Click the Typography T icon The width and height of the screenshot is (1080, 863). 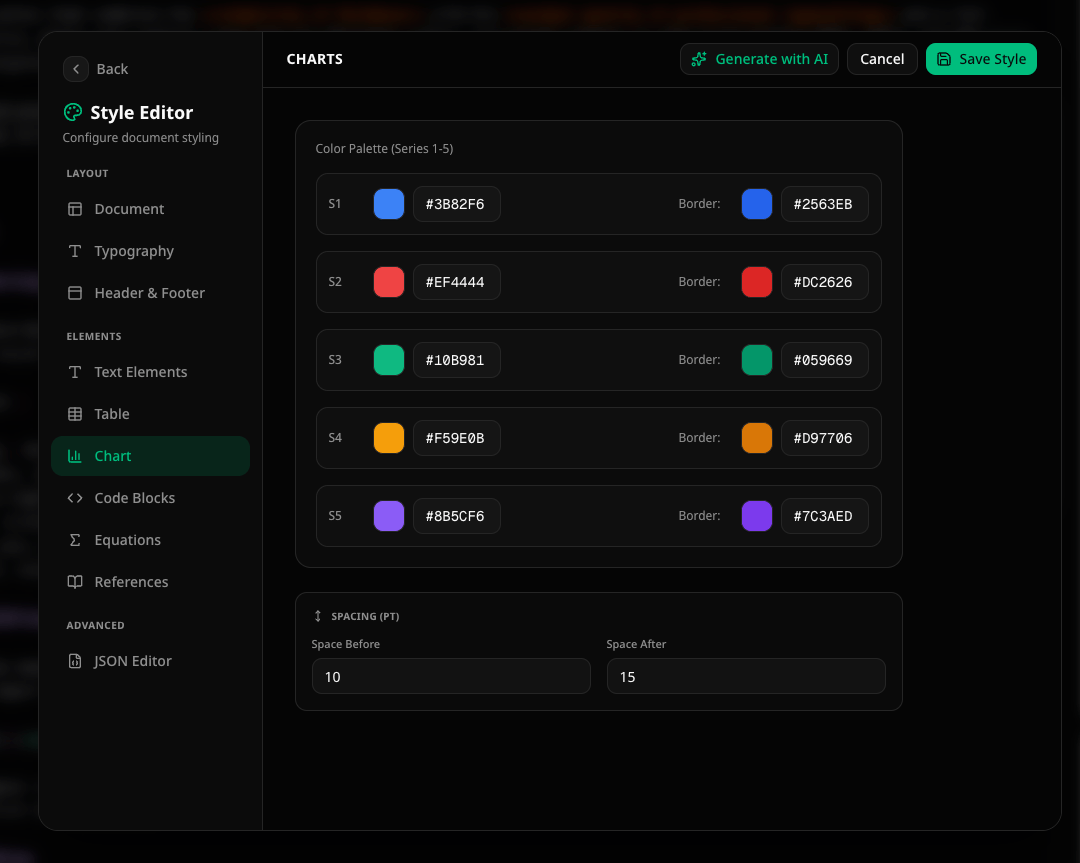75,251
